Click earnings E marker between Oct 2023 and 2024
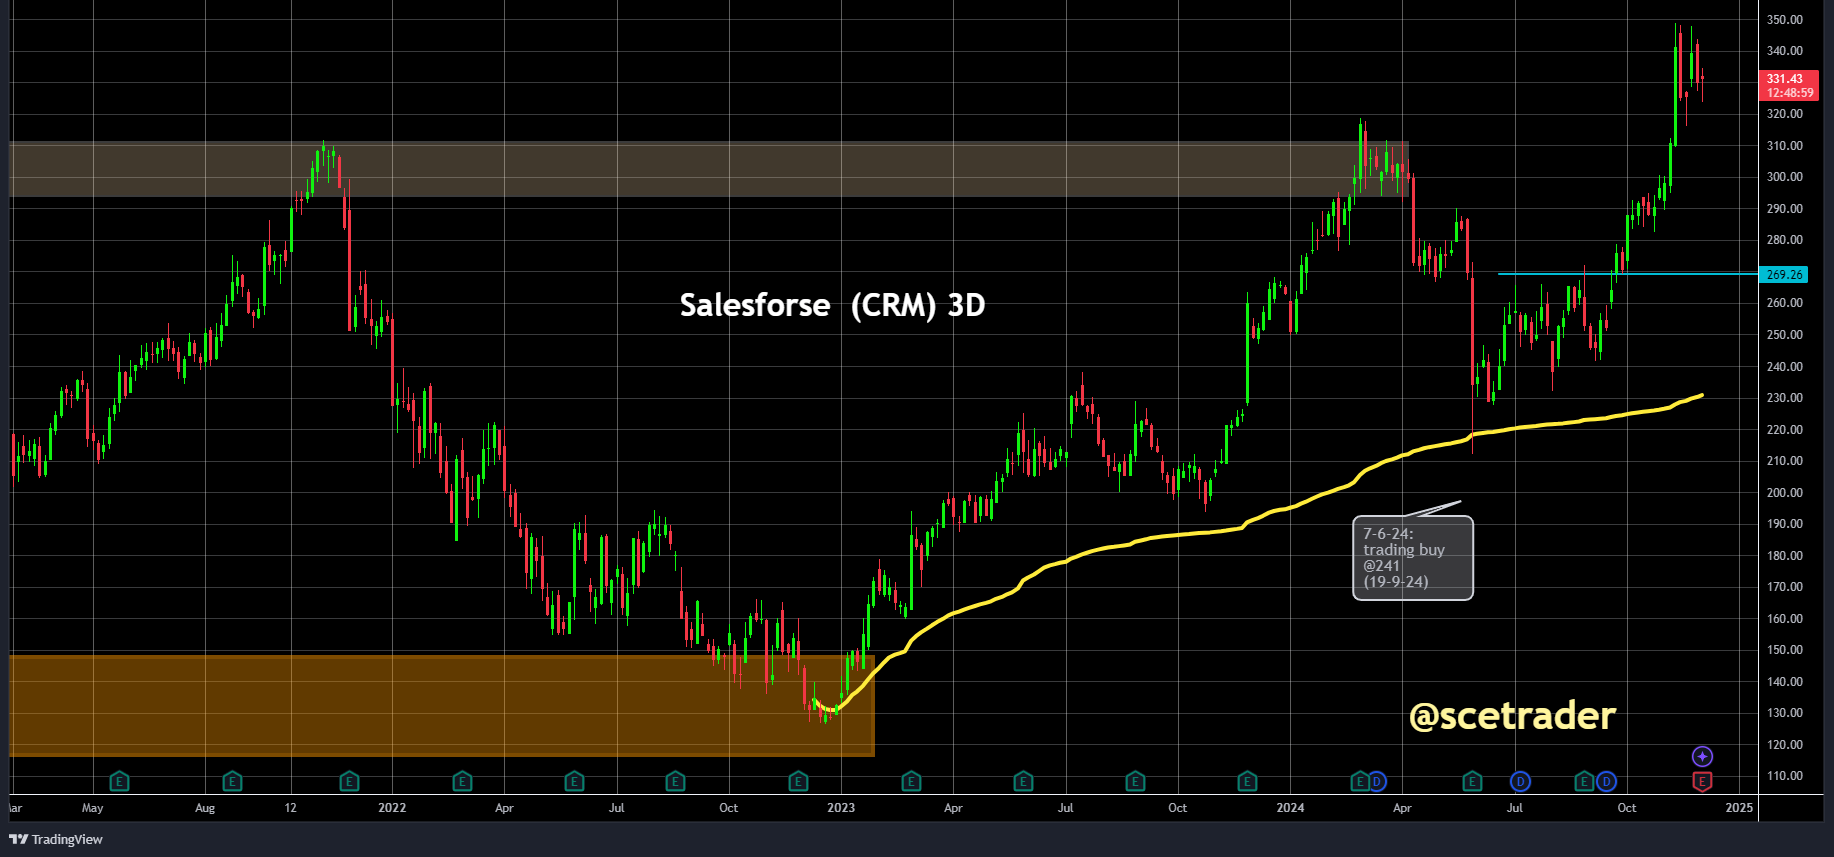Screen dimensions: 1834x857 [x=1247, y=781]
